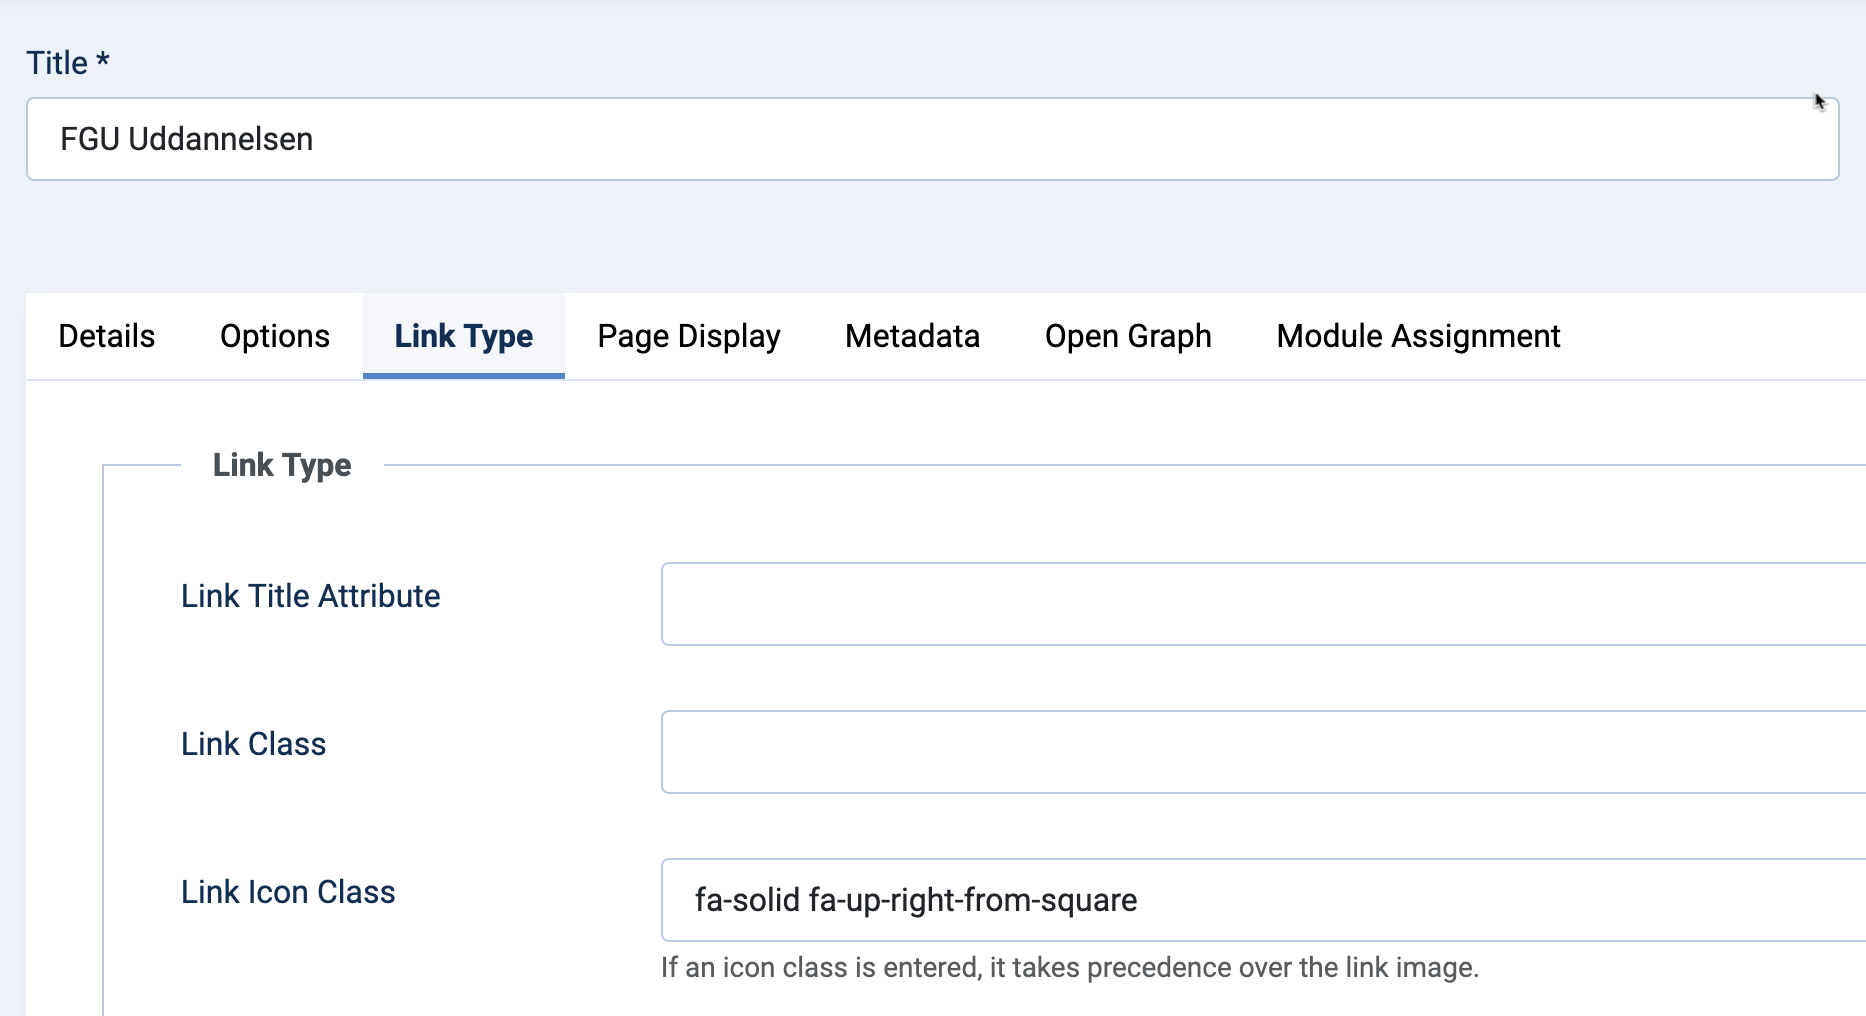The image size is (1866, 1016).
Task: Click the Title field label
Action: tap(57, 63)
